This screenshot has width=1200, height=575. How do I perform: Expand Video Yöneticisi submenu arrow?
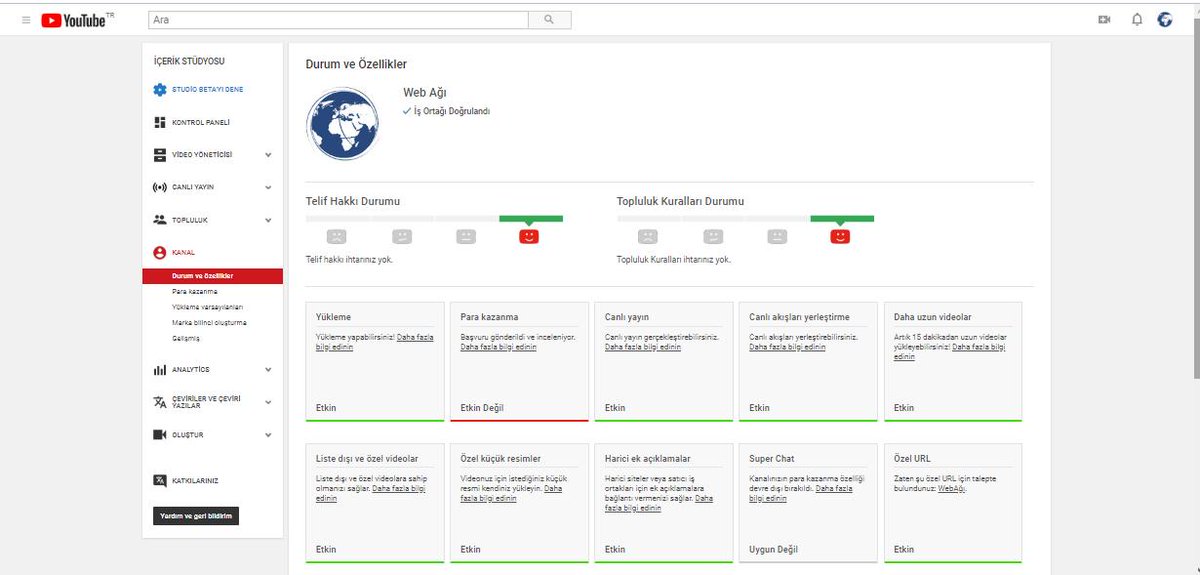[268, 155]
